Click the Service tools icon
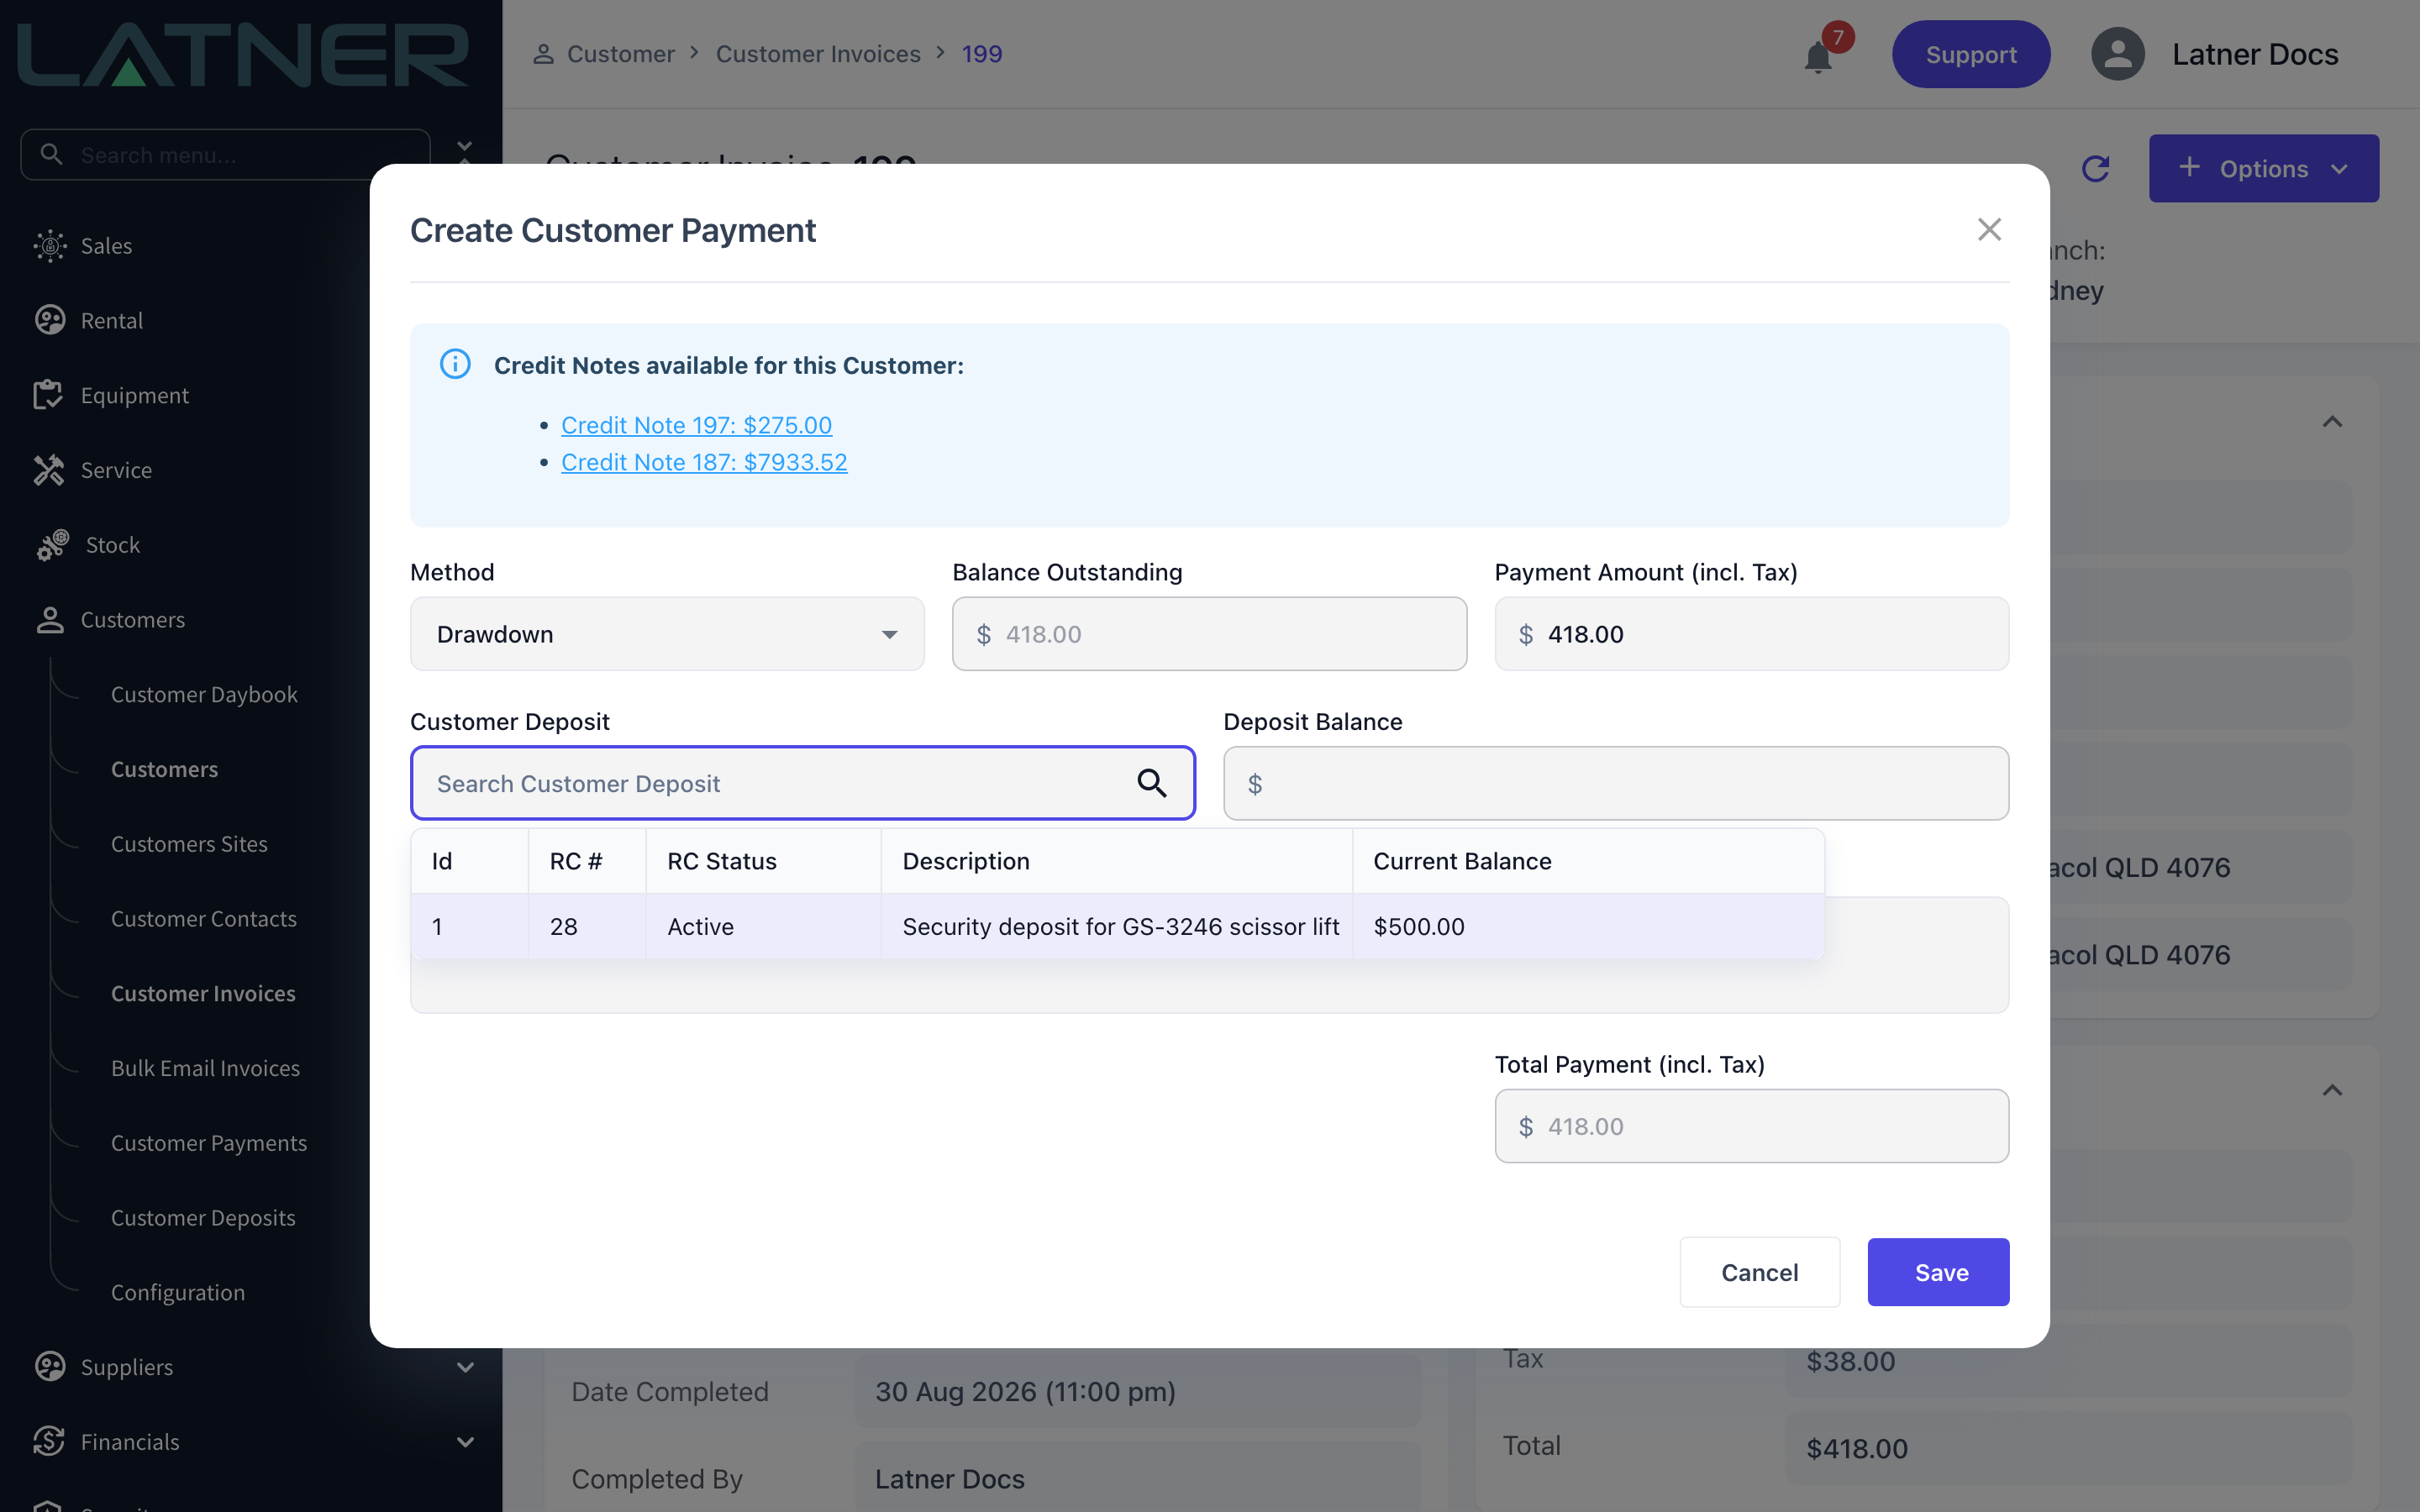The width and height of the screenshot is (2420, 1512). coord(49,470)
